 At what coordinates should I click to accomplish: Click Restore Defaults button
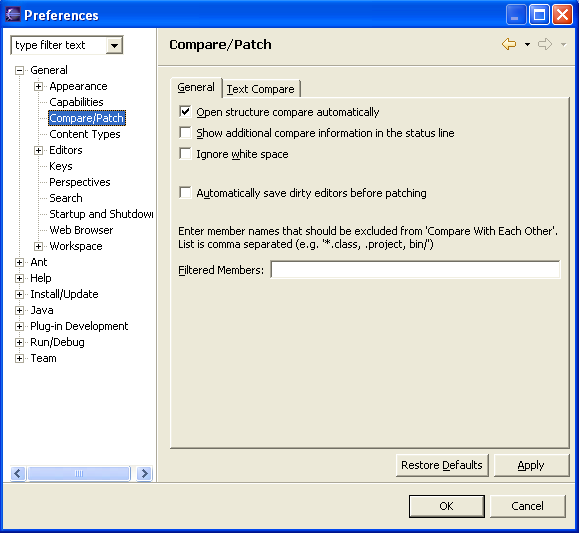tap(442, 465)
